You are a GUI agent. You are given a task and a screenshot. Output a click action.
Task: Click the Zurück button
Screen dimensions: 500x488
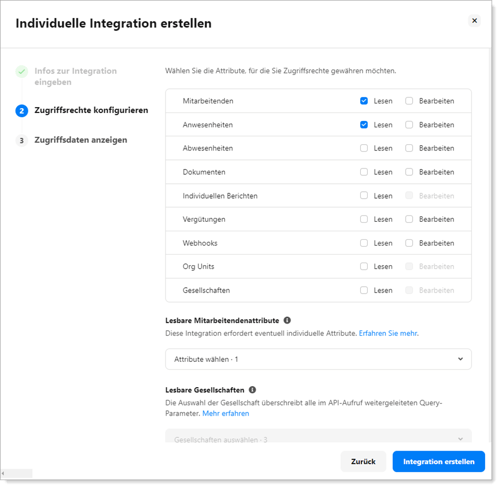(363, 461)
